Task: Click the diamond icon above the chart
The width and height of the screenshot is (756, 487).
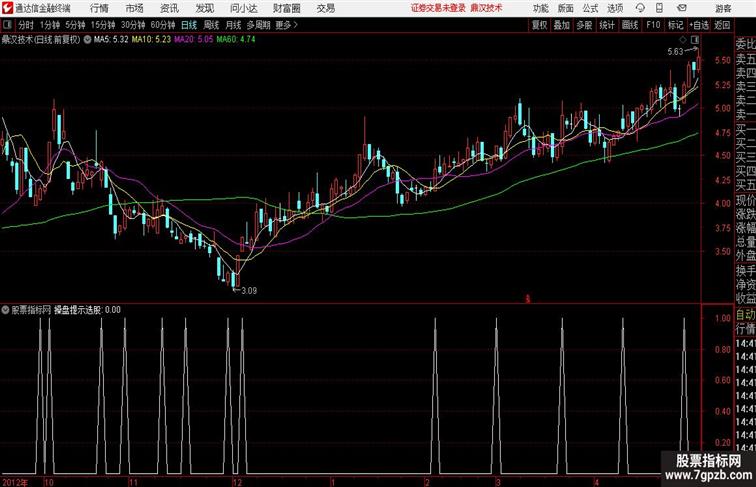Action: tap(683, 39)
